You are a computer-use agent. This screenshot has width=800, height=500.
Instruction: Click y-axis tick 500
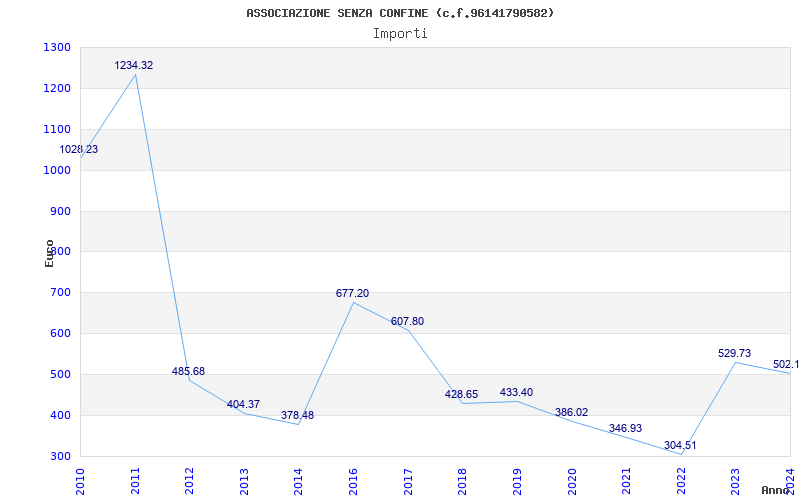59,374
